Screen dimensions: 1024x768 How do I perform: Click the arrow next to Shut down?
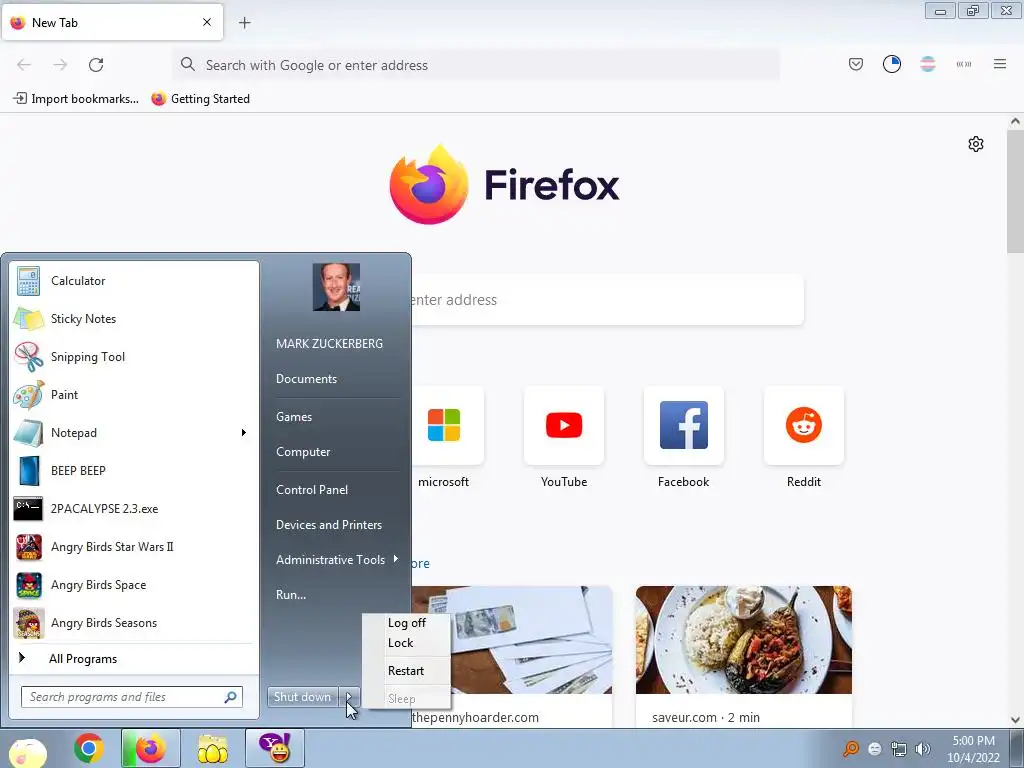tap(349, 697)
